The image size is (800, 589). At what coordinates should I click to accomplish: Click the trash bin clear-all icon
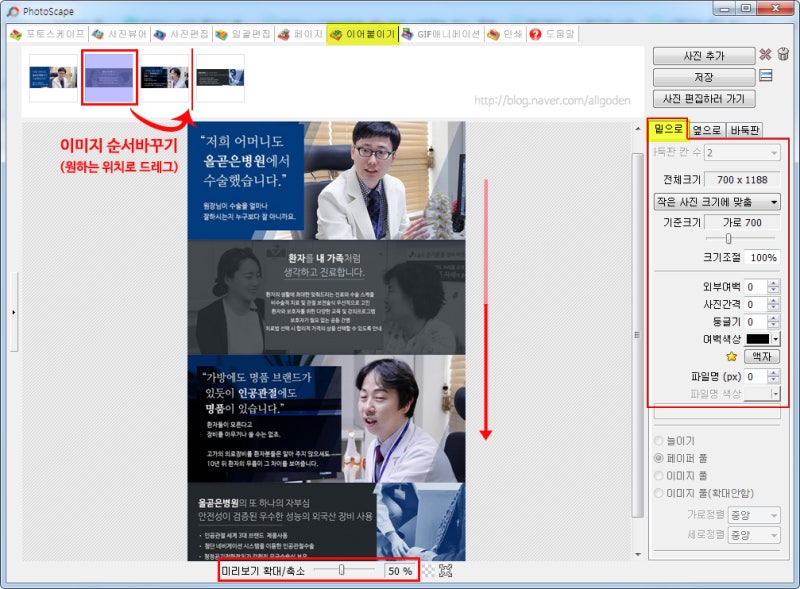(783, 54)
